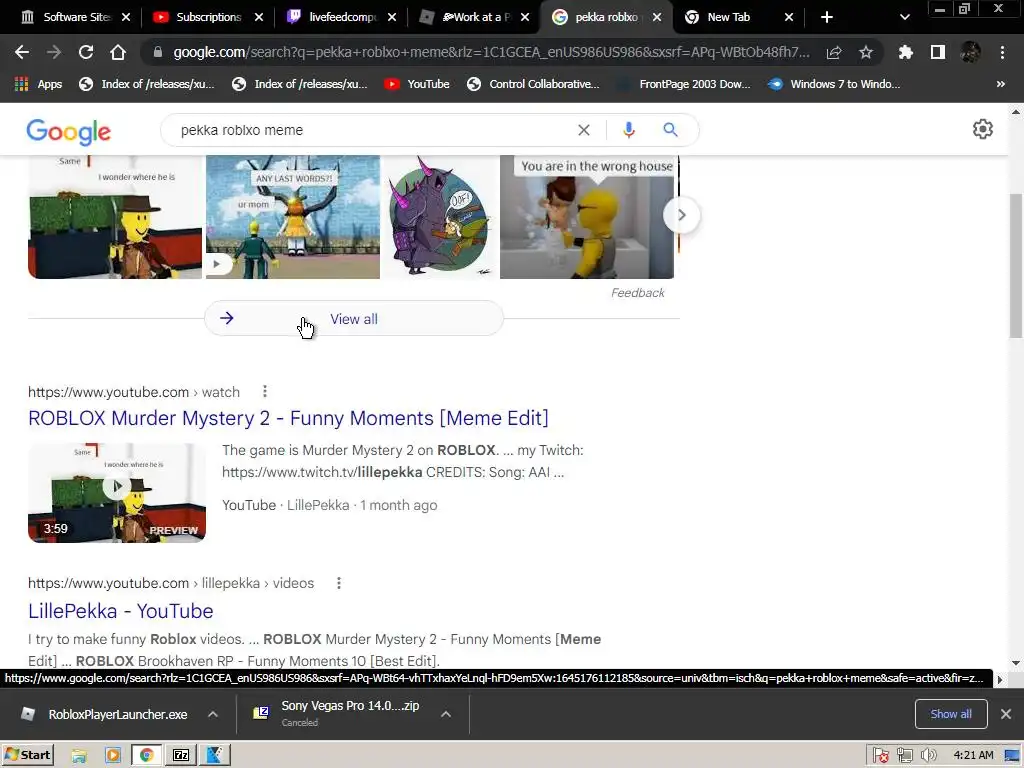The image size is (1024, 768).
Task: Show more bookmarks chevron
Action: click(x=1000, y=84)
